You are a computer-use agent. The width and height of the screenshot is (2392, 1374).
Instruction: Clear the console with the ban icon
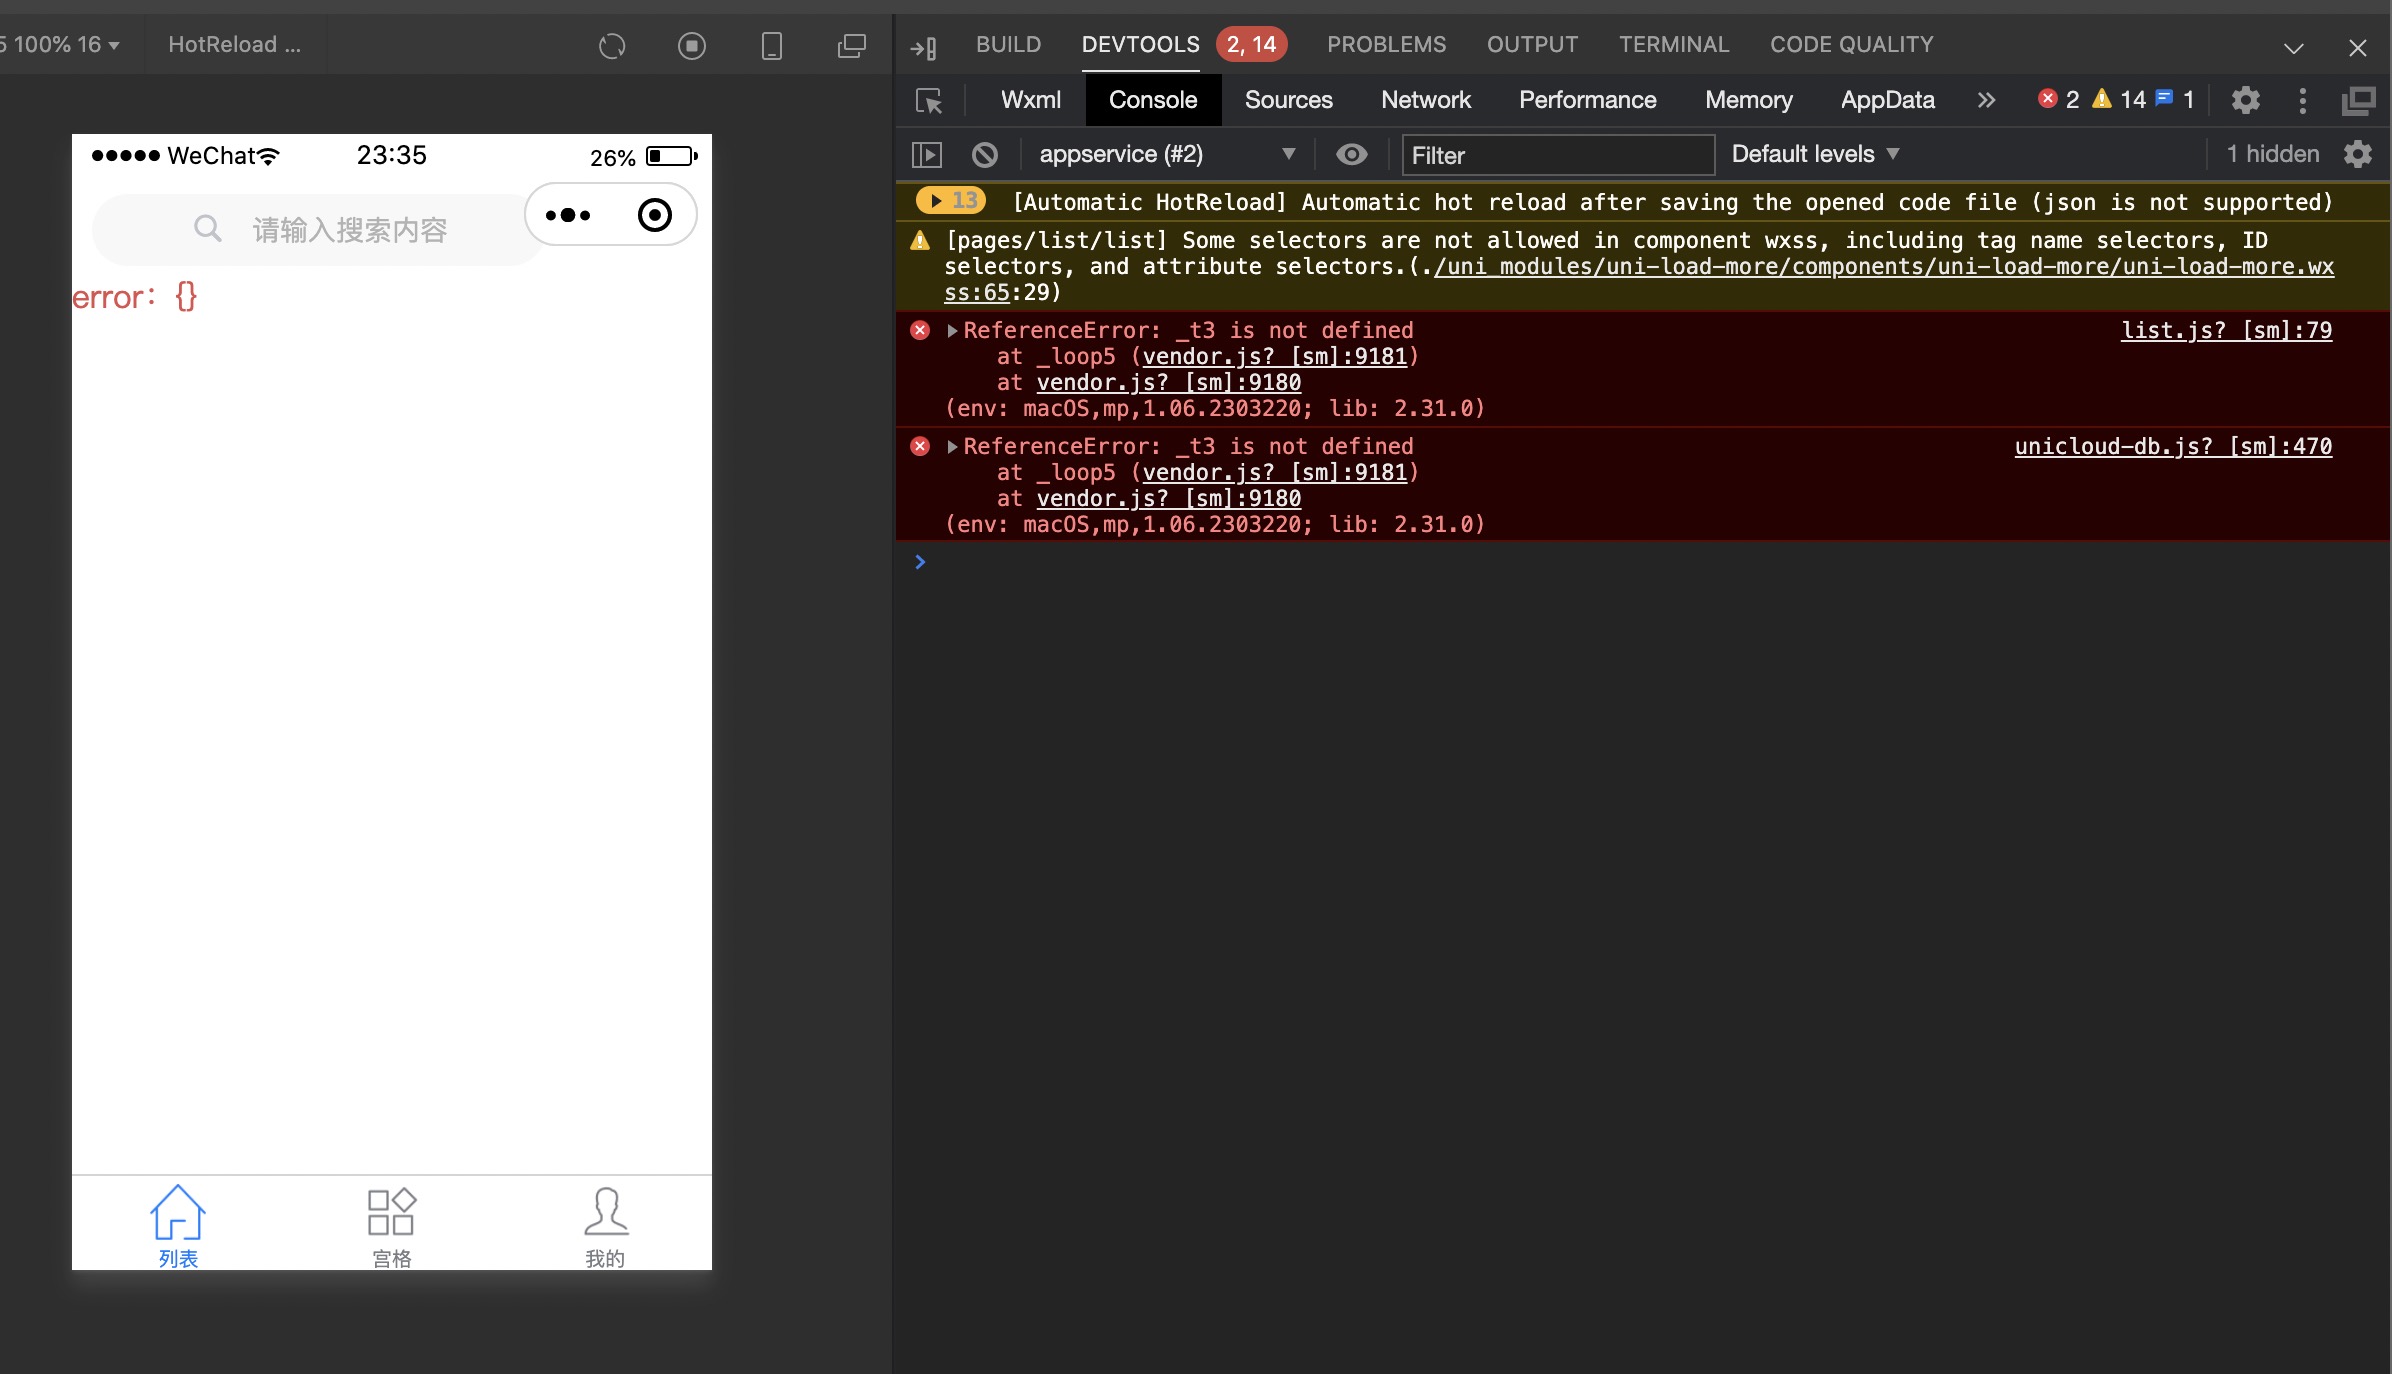(985, 155)
